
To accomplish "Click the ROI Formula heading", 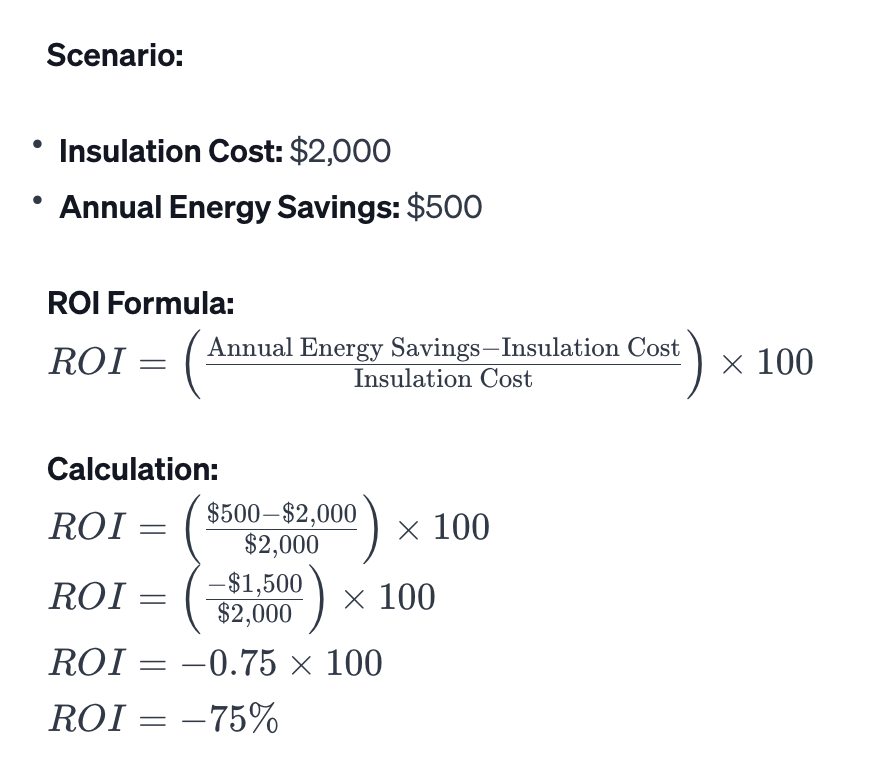I will pos(140,303).
